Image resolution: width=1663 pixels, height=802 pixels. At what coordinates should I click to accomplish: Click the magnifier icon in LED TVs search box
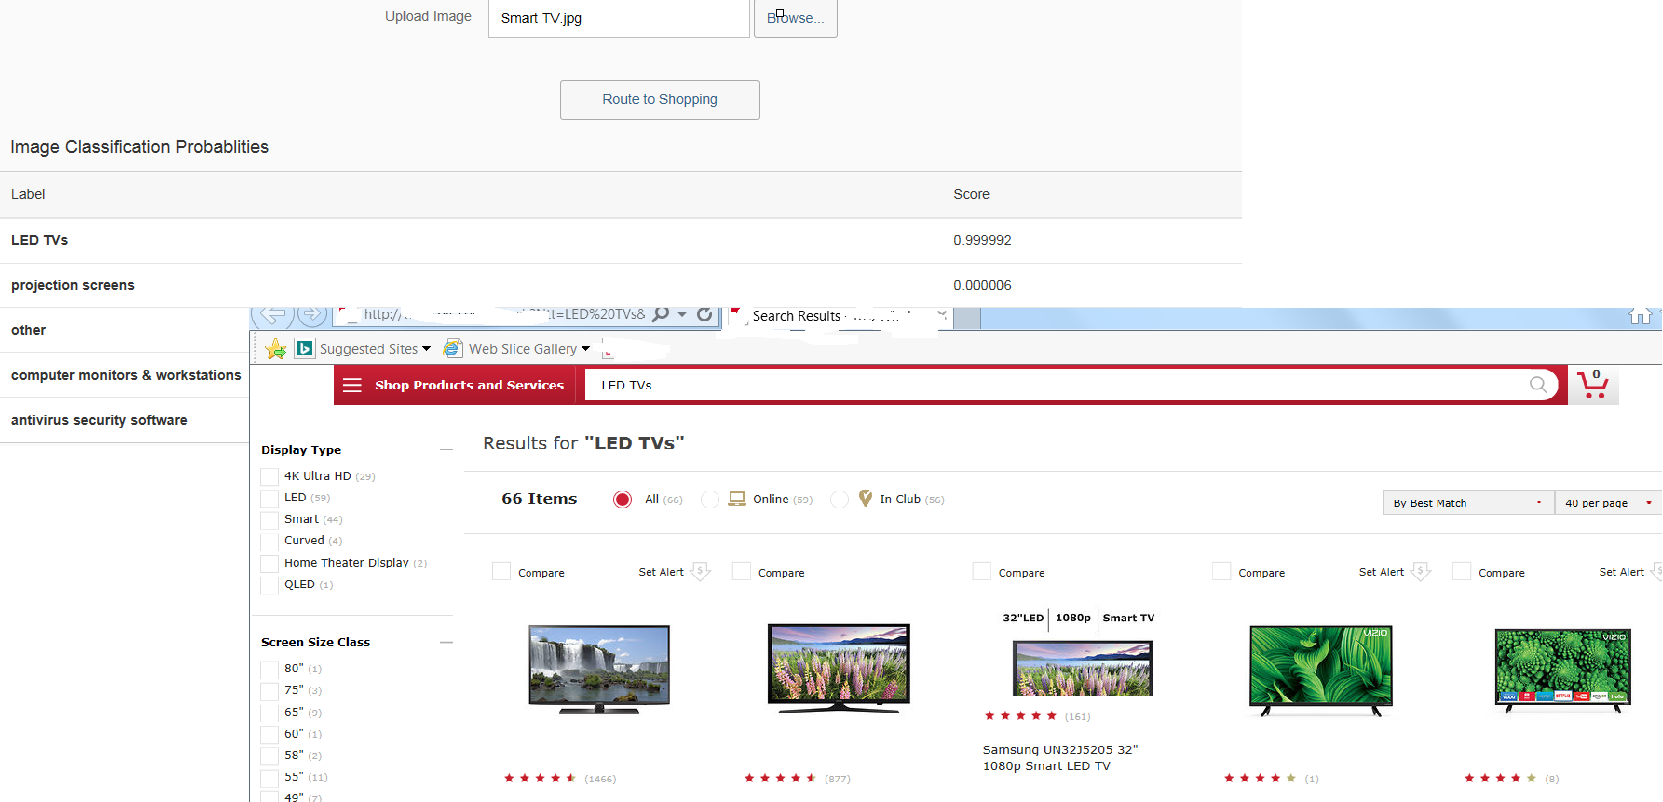point(1538,385)
